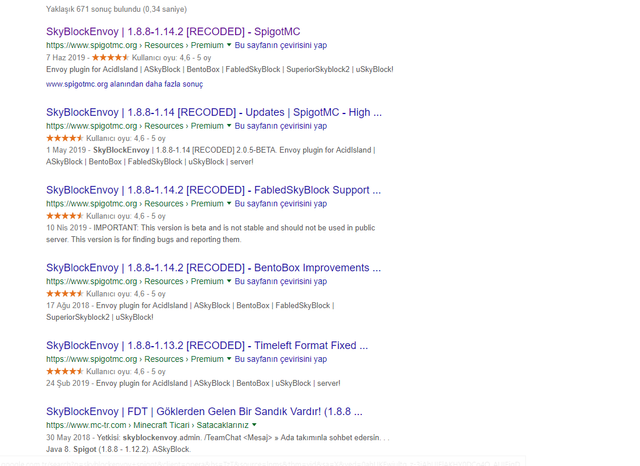
Task: Click snippet starting '30 May 2018 - Yetkisi'
Action: [x=218, y=443]
